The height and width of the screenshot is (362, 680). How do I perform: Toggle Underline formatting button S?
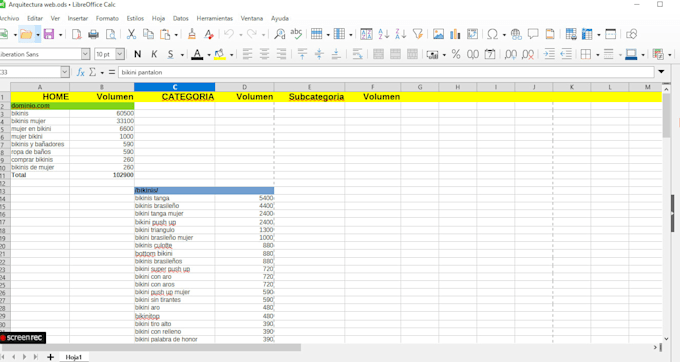coord(170,54)
